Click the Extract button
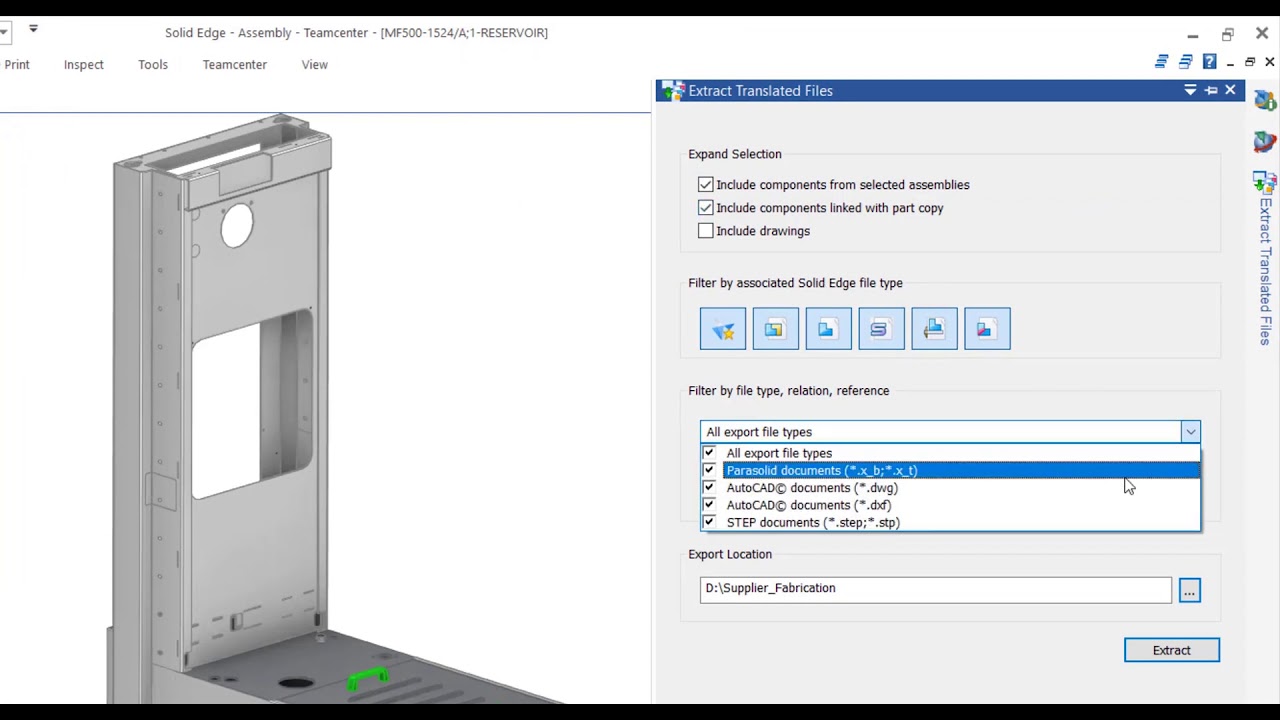 tap(1172, 650)
